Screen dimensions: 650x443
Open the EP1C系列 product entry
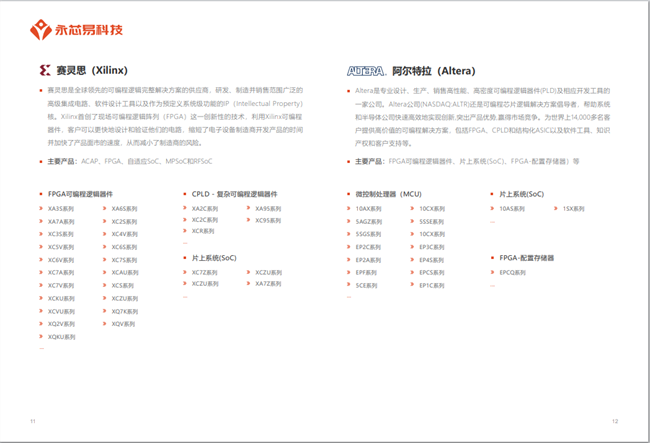point(431,285)
